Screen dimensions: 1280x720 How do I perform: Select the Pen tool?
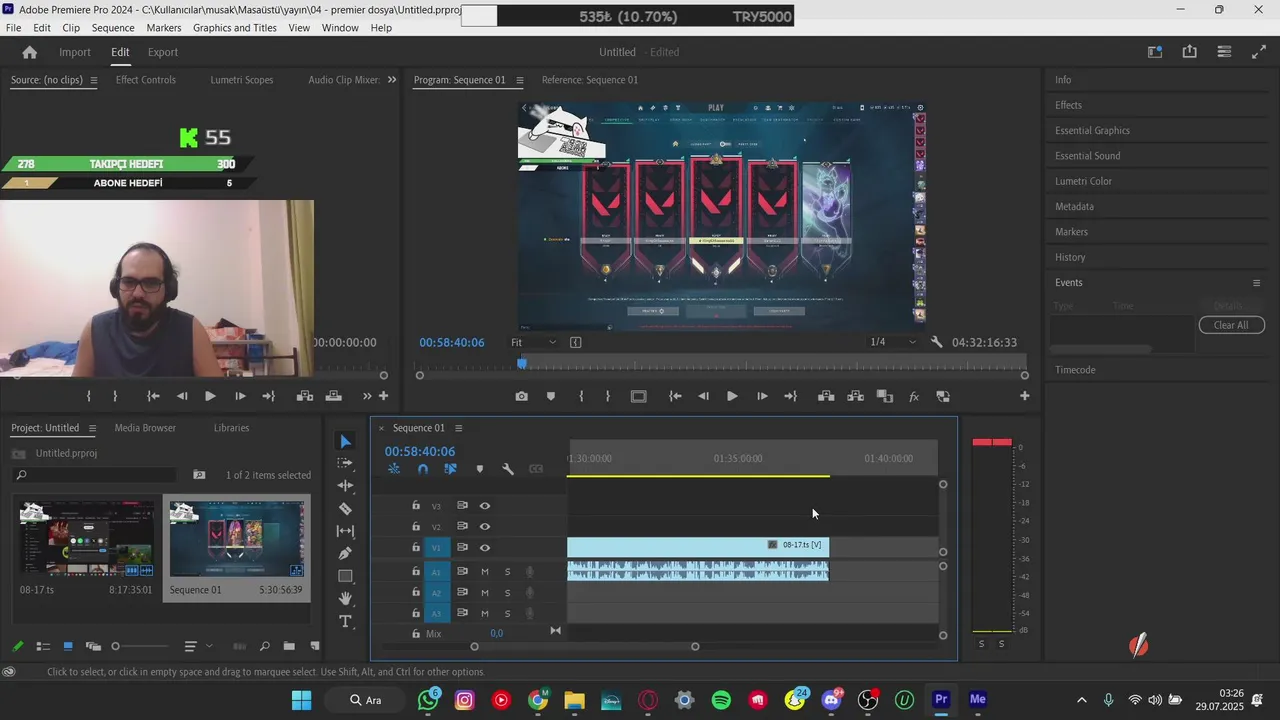[345, 553]
